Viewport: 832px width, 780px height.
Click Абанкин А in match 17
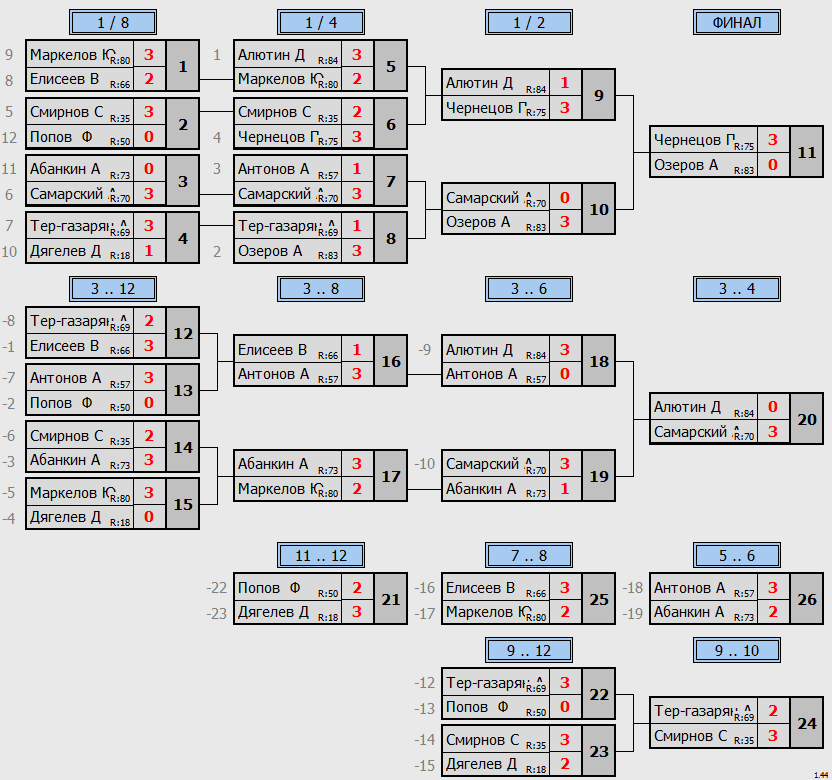(x=273, y=464)
